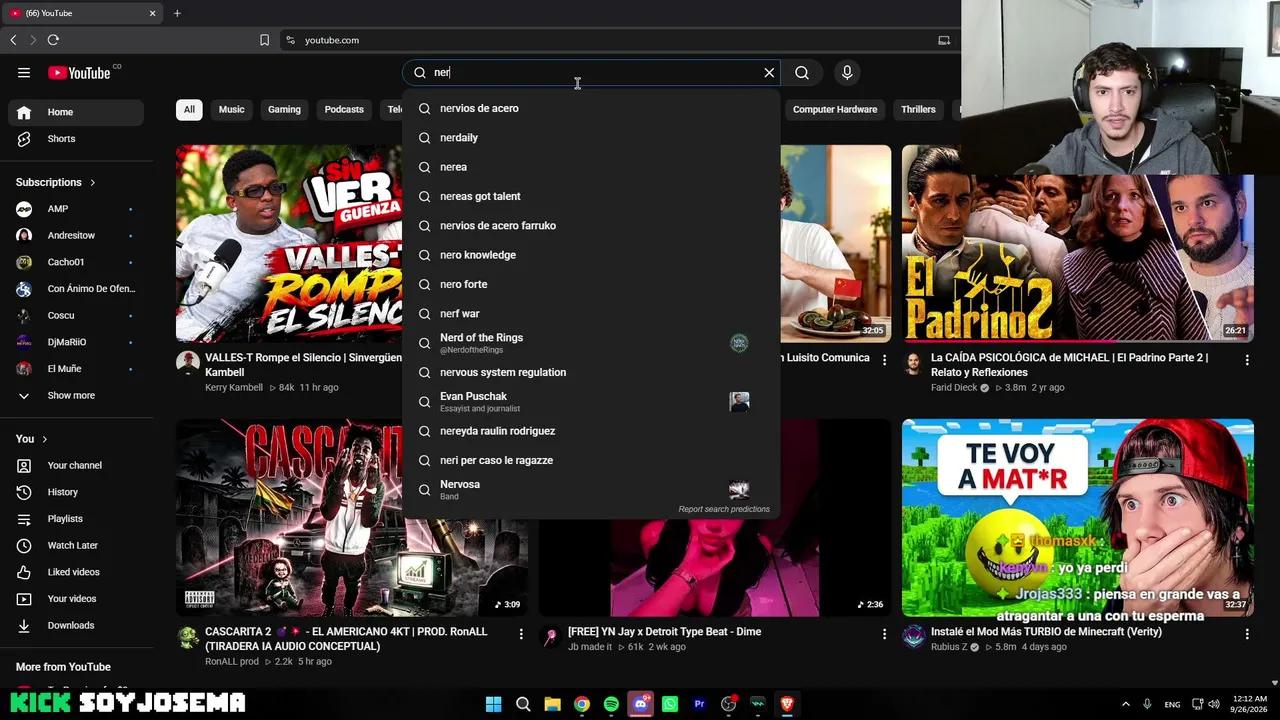Select suggestion 'nereas got talent'
1280x720 pixels.
click(x=591, y=196)
